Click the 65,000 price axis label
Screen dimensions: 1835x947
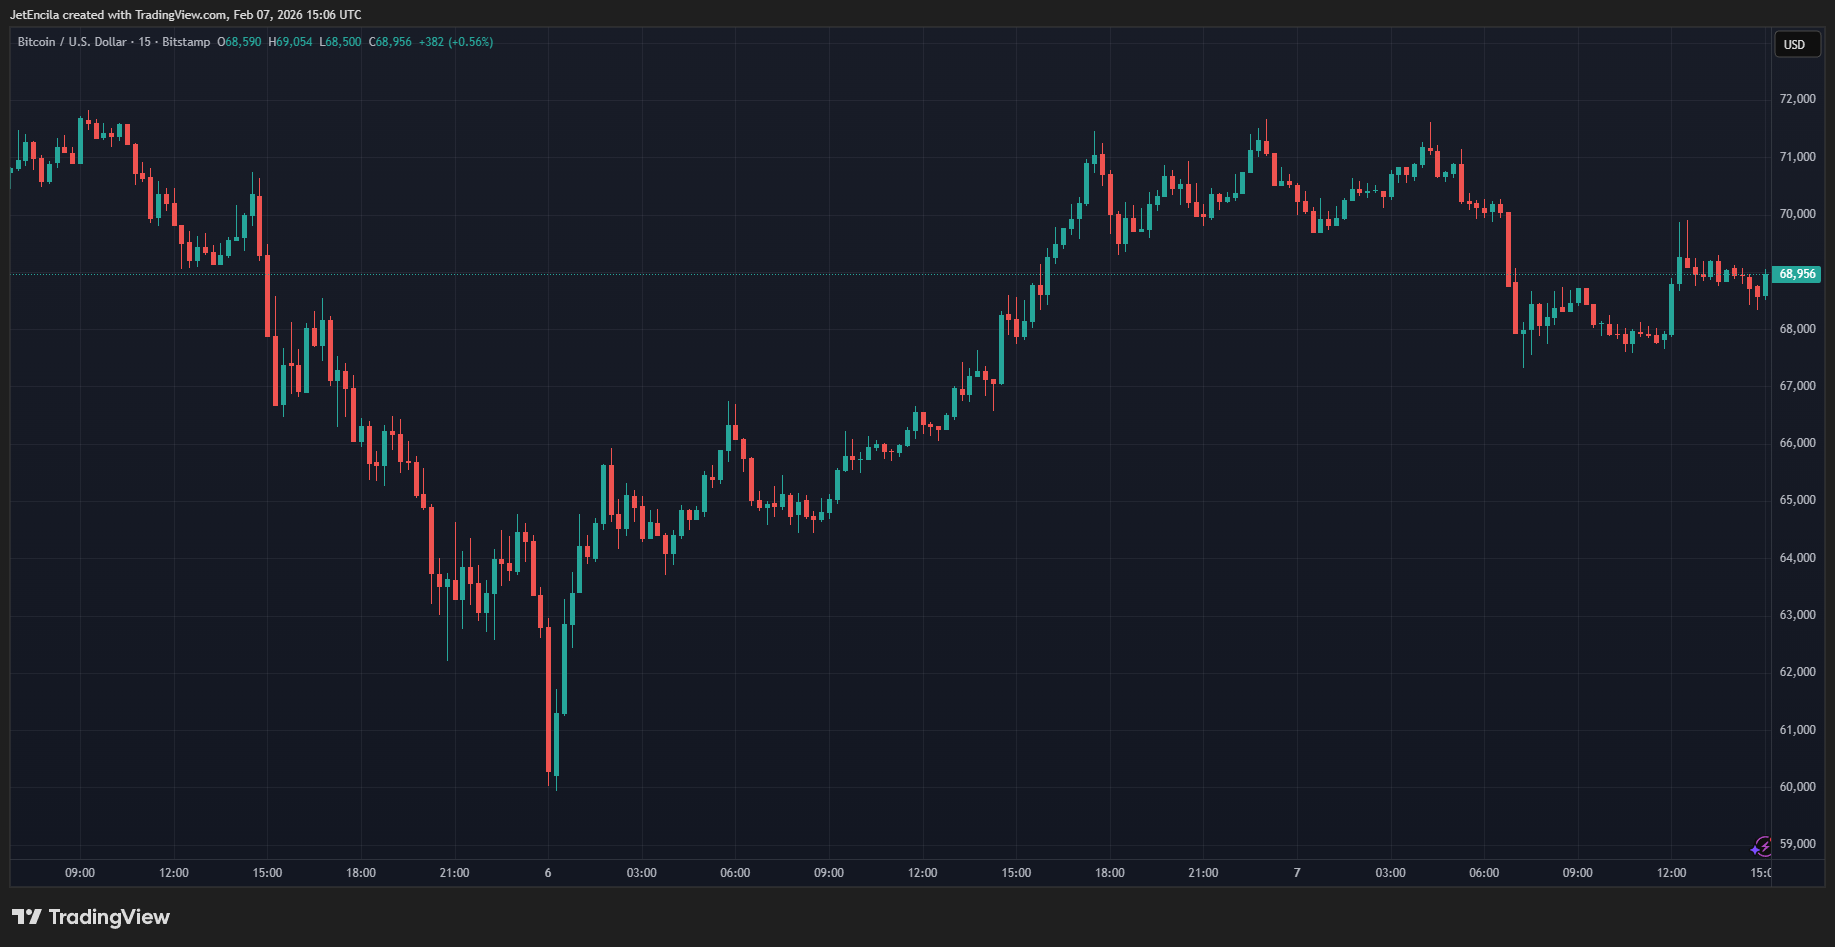pos(1797,500)
